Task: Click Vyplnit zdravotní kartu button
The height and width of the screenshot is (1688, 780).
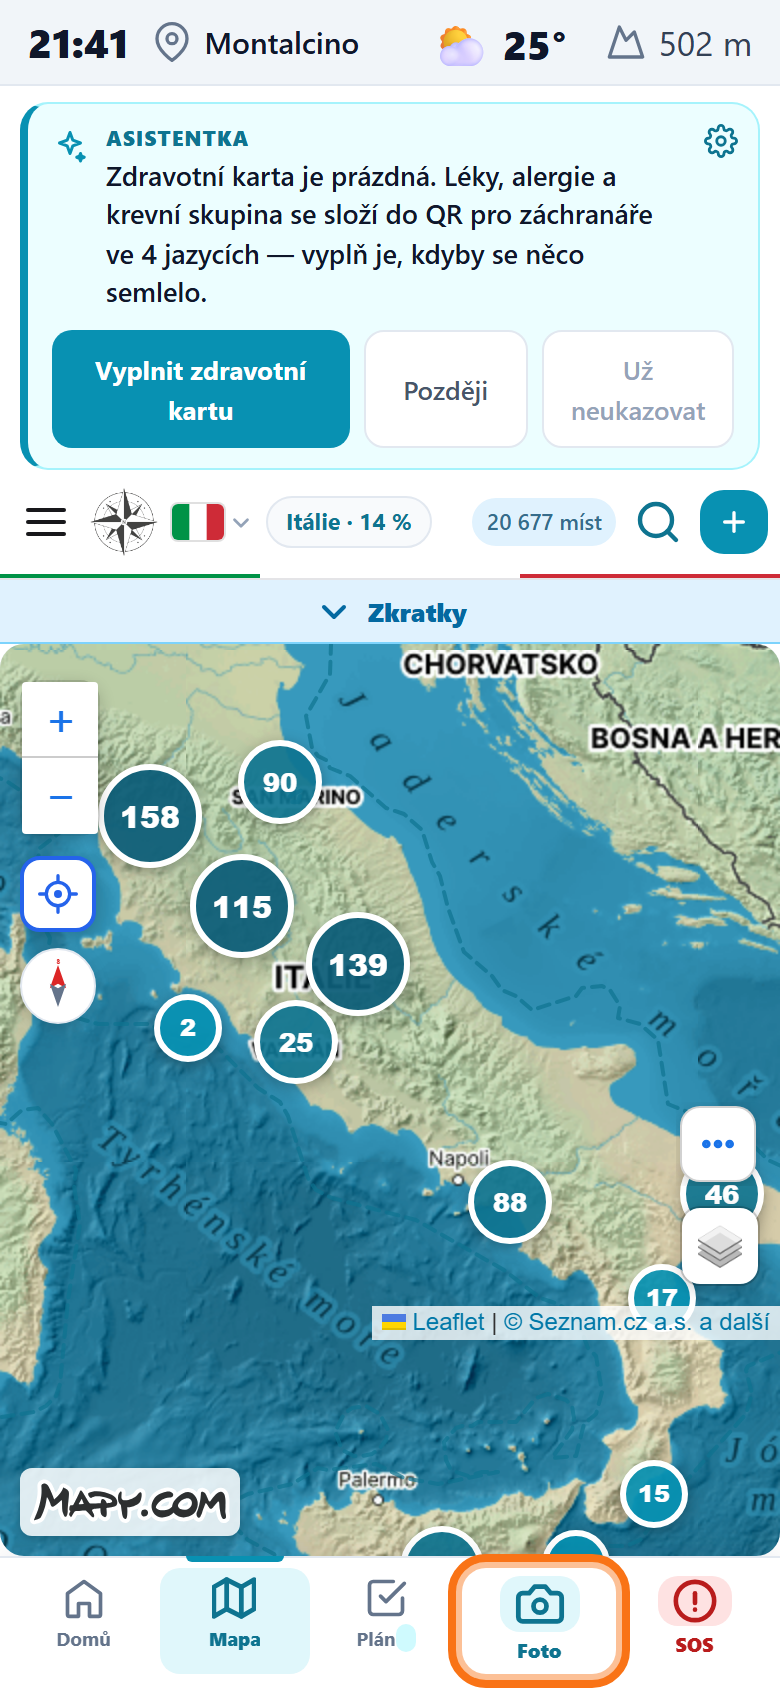Action: [201, 389]
